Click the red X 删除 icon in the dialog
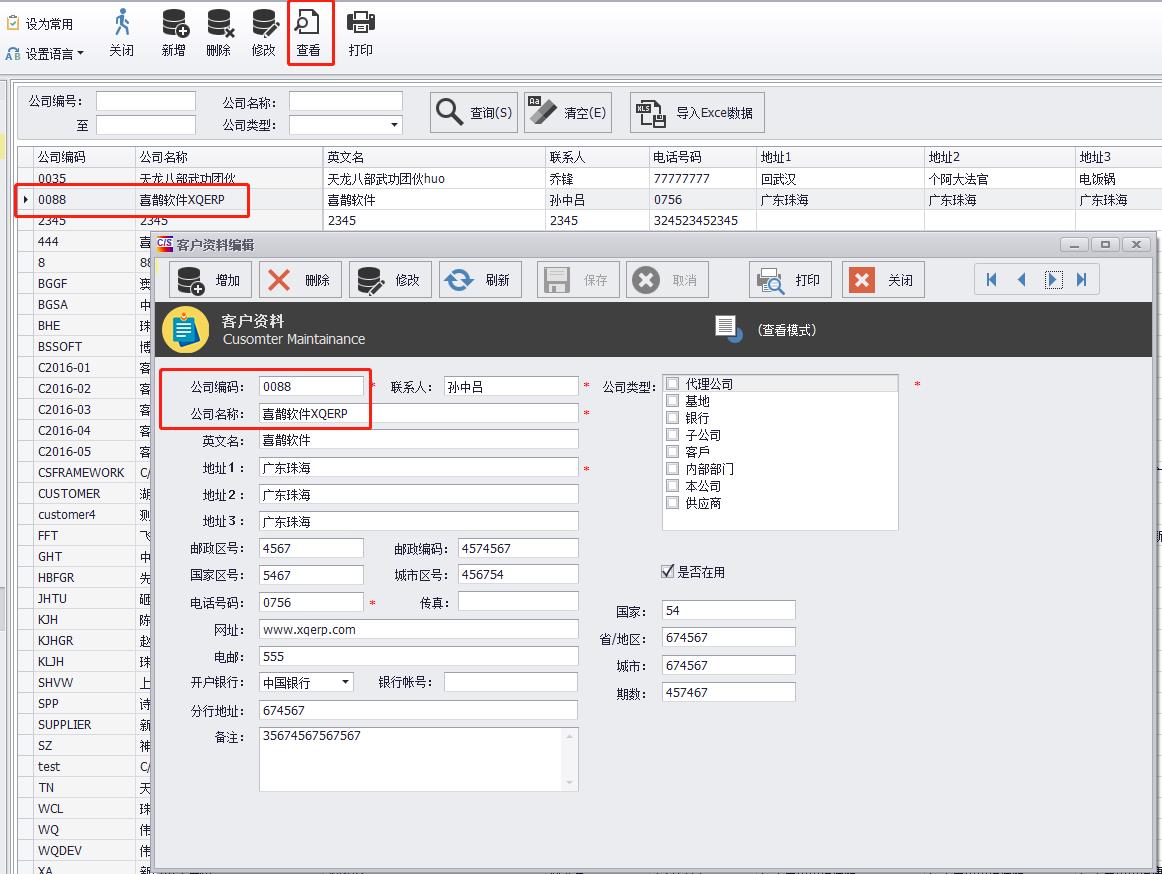The width and height of the screenshot is (1162, 874). [300, 279]
